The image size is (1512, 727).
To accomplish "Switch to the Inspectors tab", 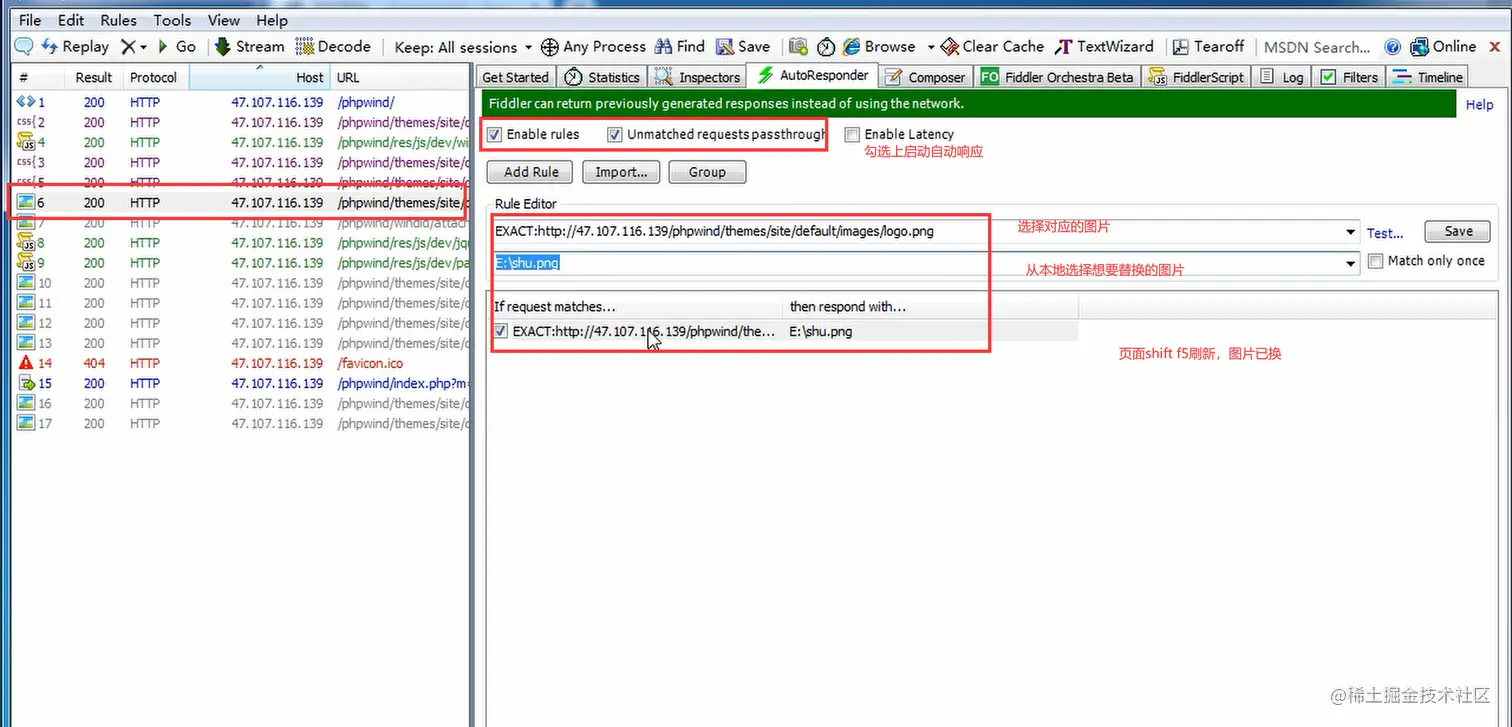I will pos(698,77).
